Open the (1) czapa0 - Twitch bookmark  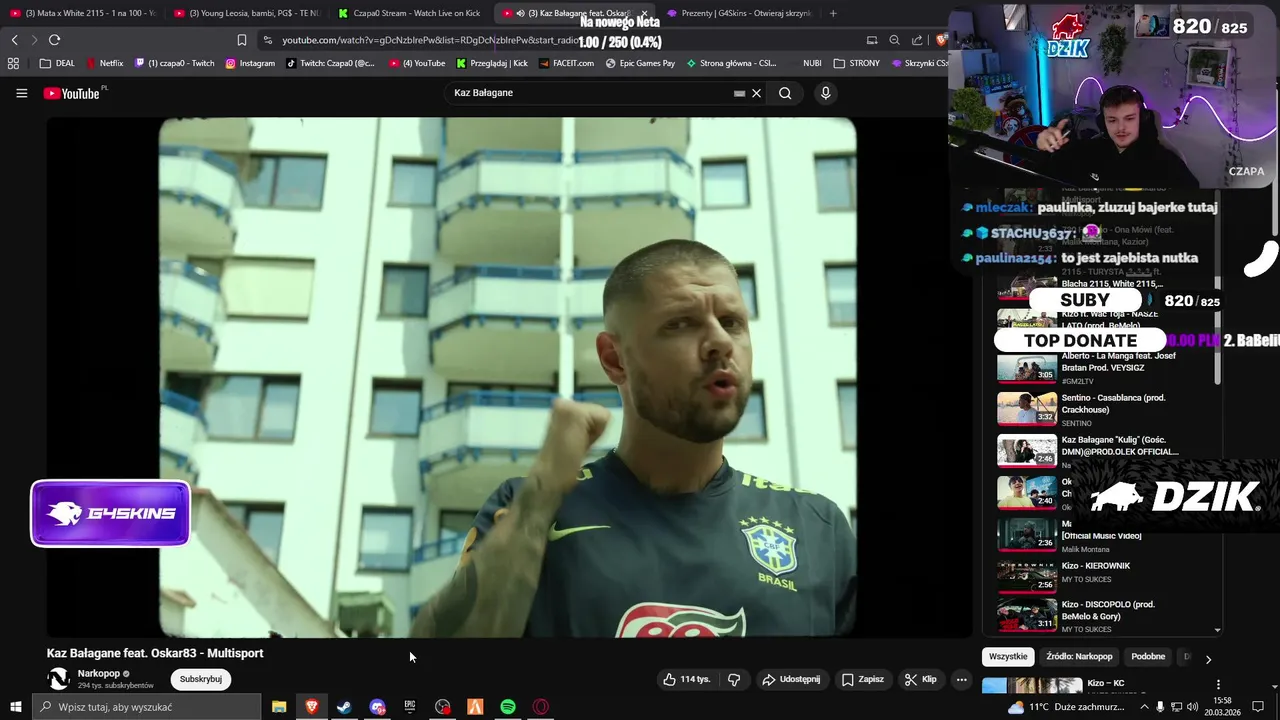coord(174,63)
